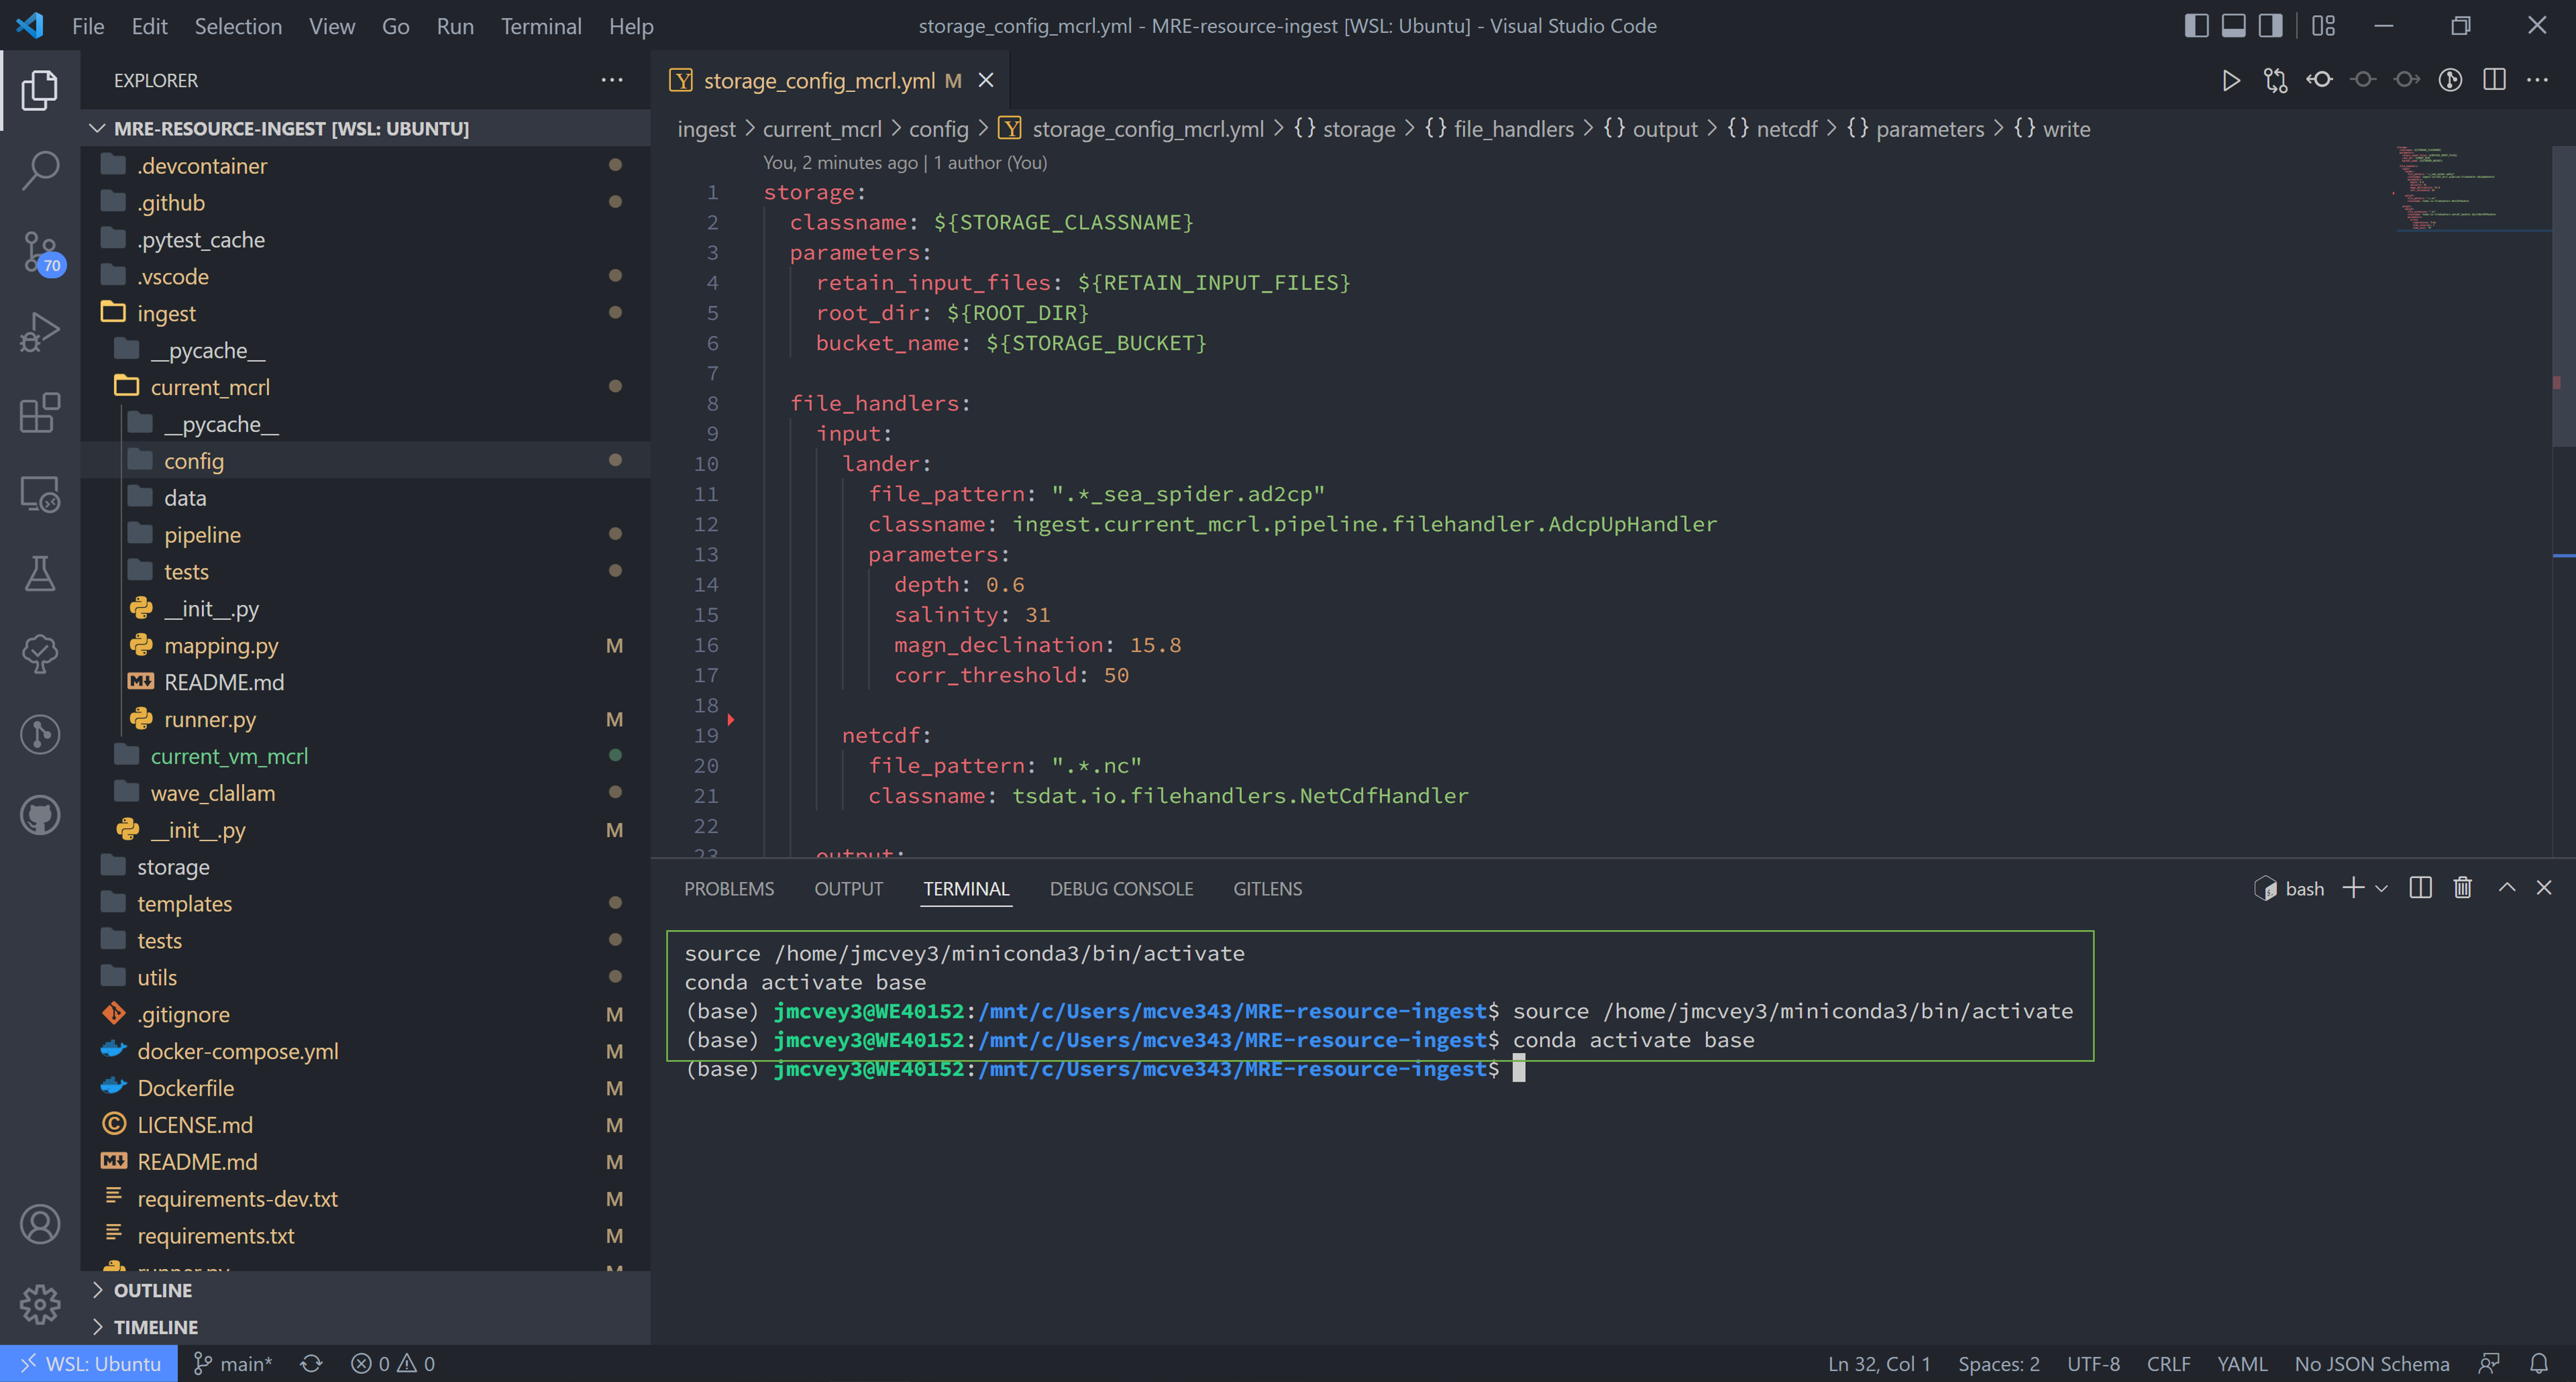Collapse the ingest folder
Viewport: 2576px width, 1382px height.
tap(366, 313)
